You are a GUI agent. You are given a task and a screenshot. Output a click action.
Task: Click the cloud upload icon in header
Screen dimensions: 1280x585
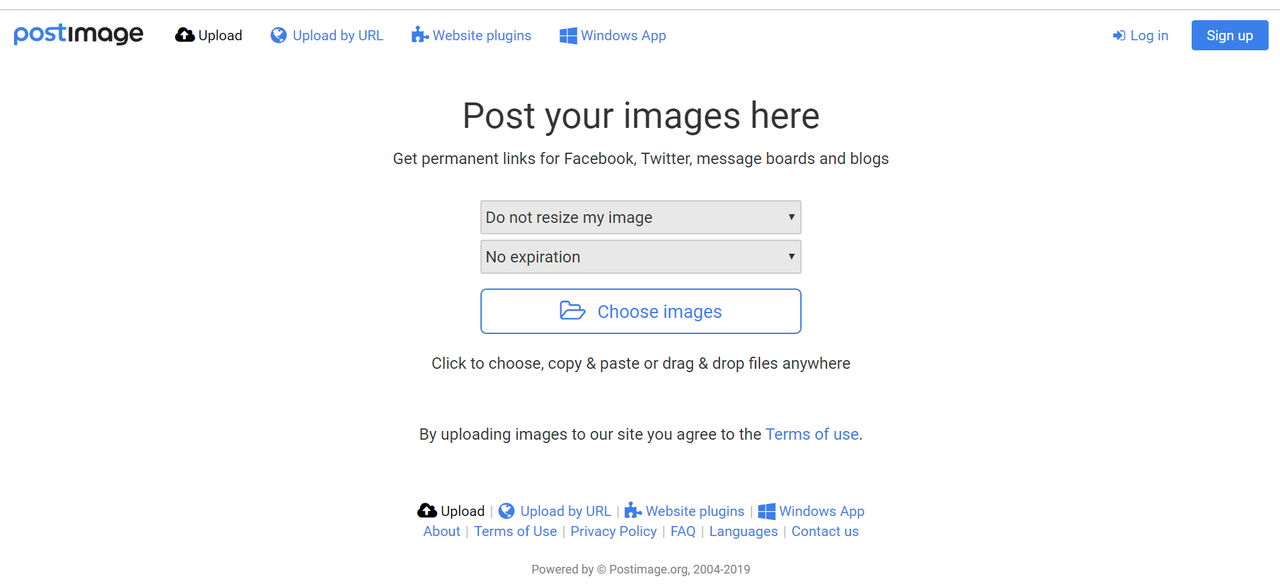pos(184,35)
